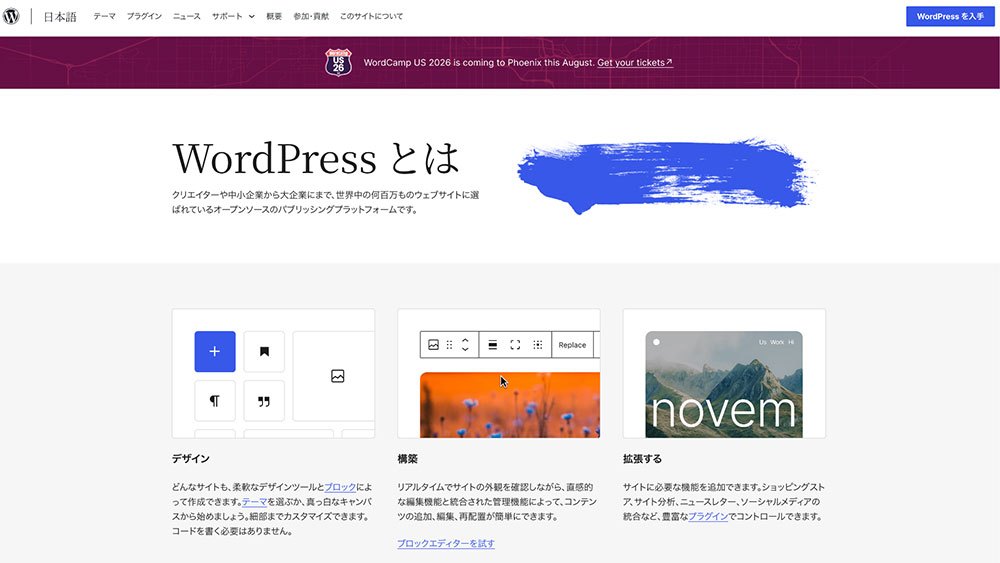Viewport: 1000px width, 563px height.
Task: Open the プラグイン menu item
Action: (x=144, y=17)
